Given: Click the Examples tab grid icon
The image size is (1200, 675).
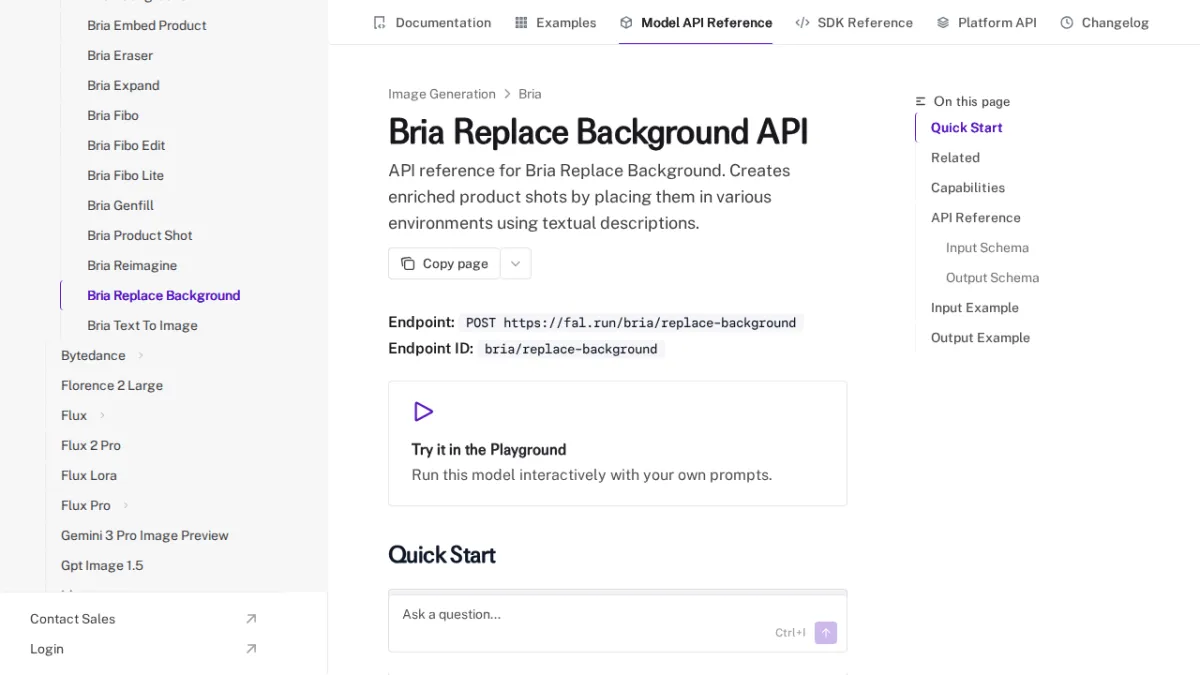Looking at the screenshot, I should click(521, 22).
